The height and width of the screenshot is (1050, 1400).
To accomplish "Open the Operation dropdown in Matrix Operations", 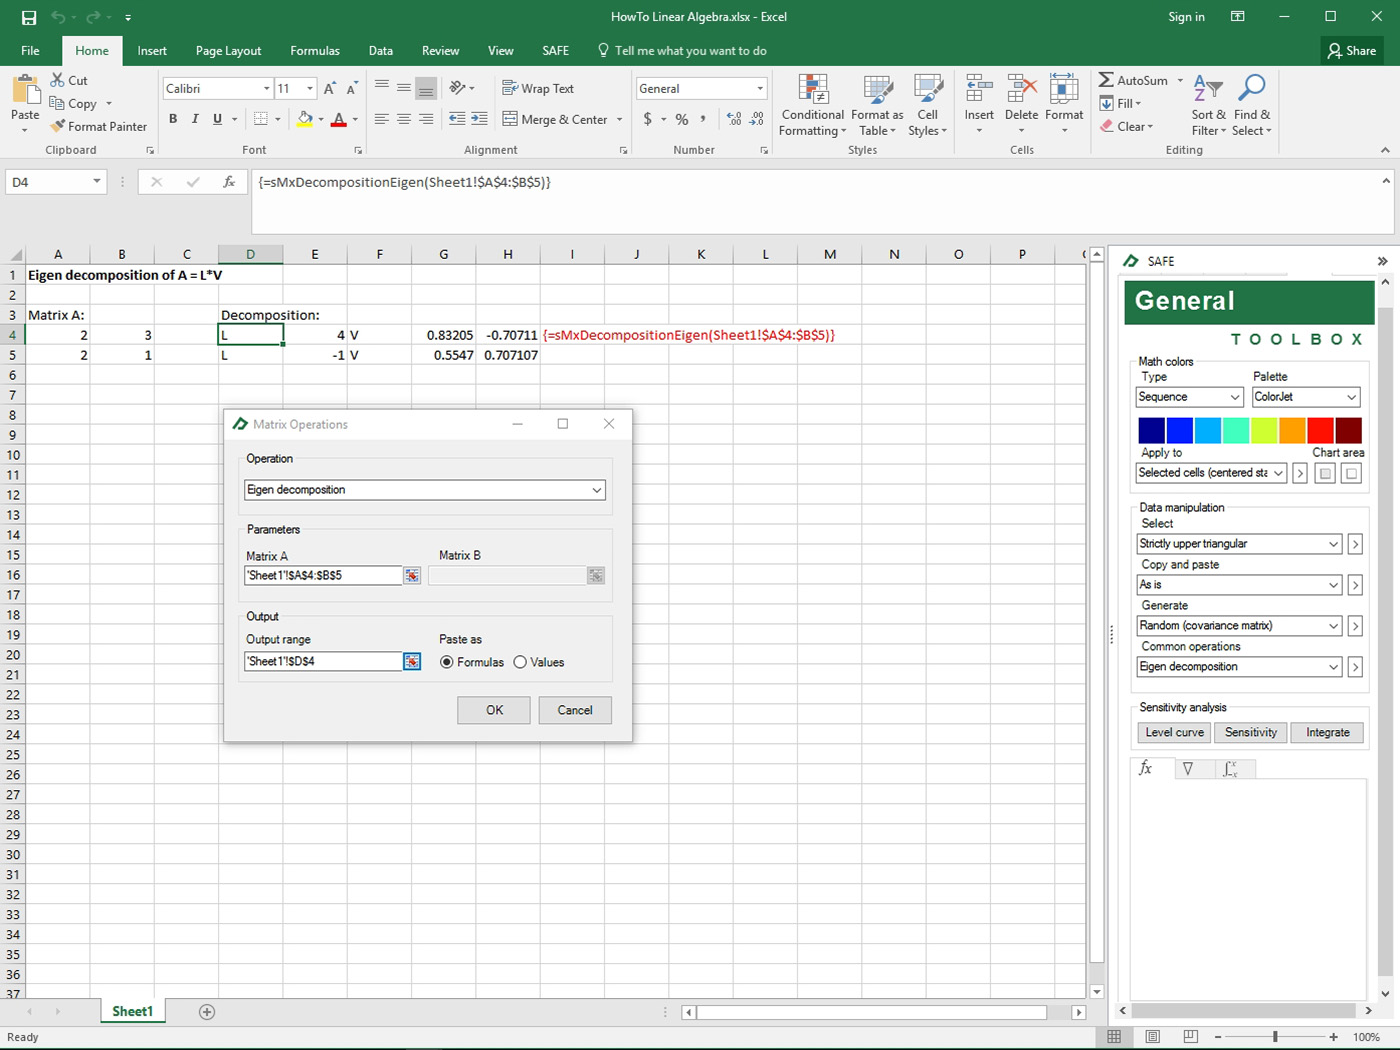I will tap(425, 490).
